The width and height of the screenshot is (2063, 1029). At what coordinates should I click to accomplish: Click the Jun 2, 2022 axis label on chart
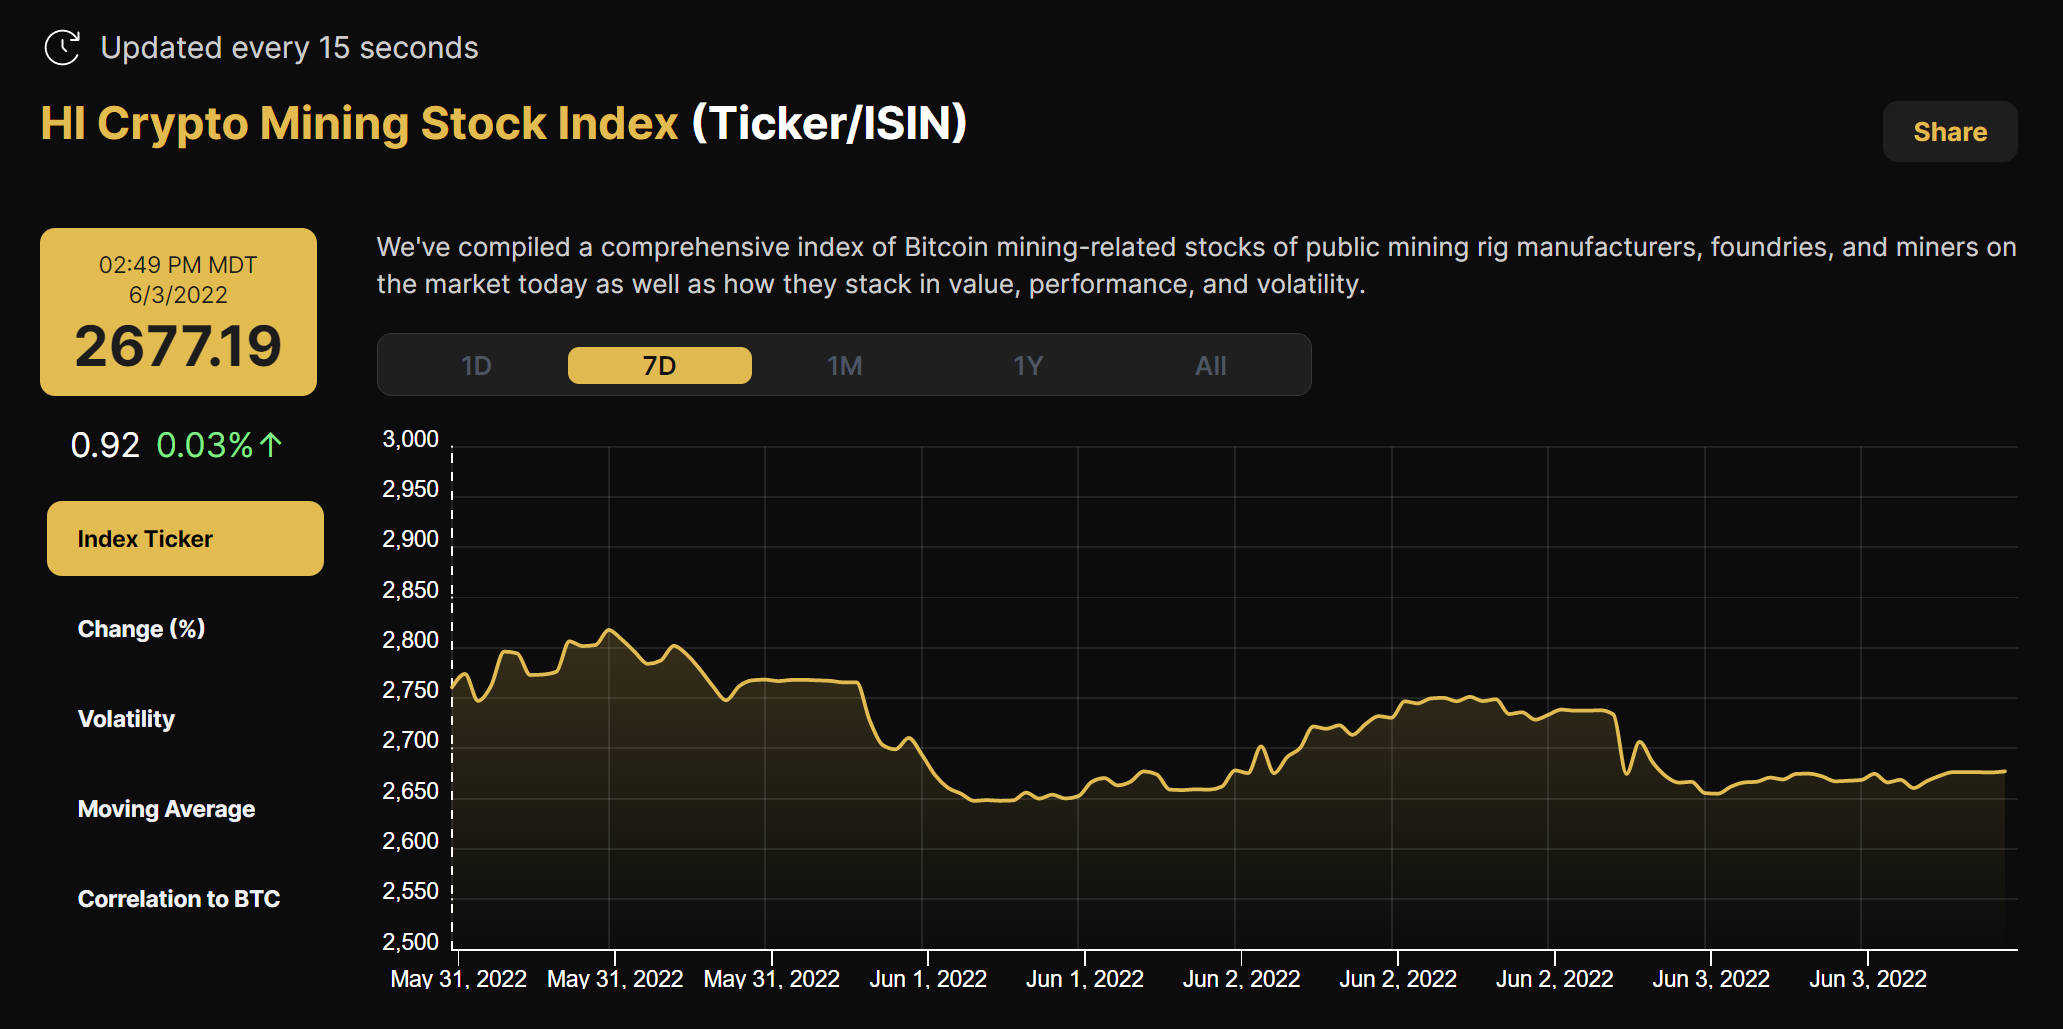[x=1240, y=978]
